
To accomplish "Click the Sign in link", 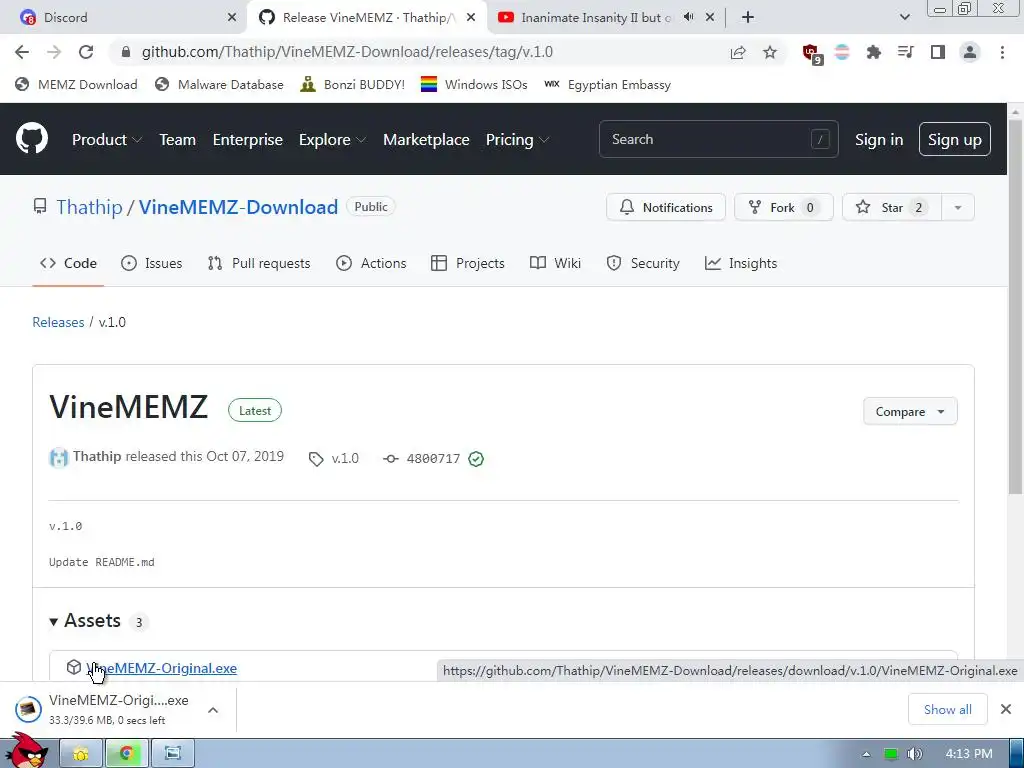I will [x=879, y=140].
